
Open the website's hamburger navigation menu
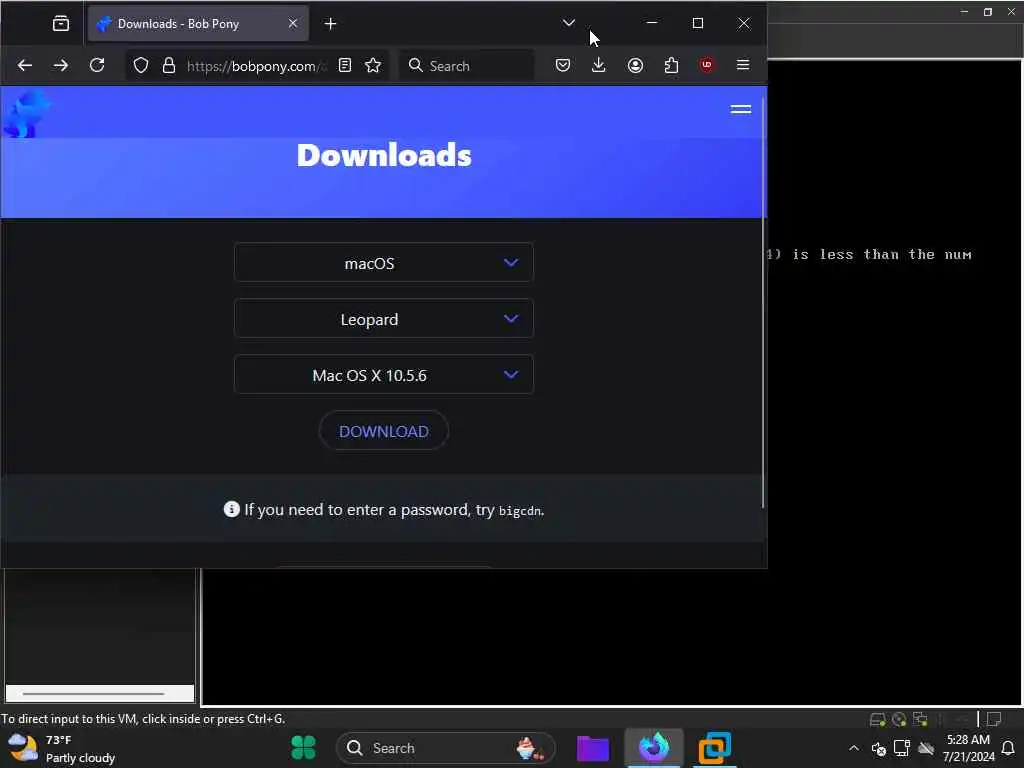point(741,110)
